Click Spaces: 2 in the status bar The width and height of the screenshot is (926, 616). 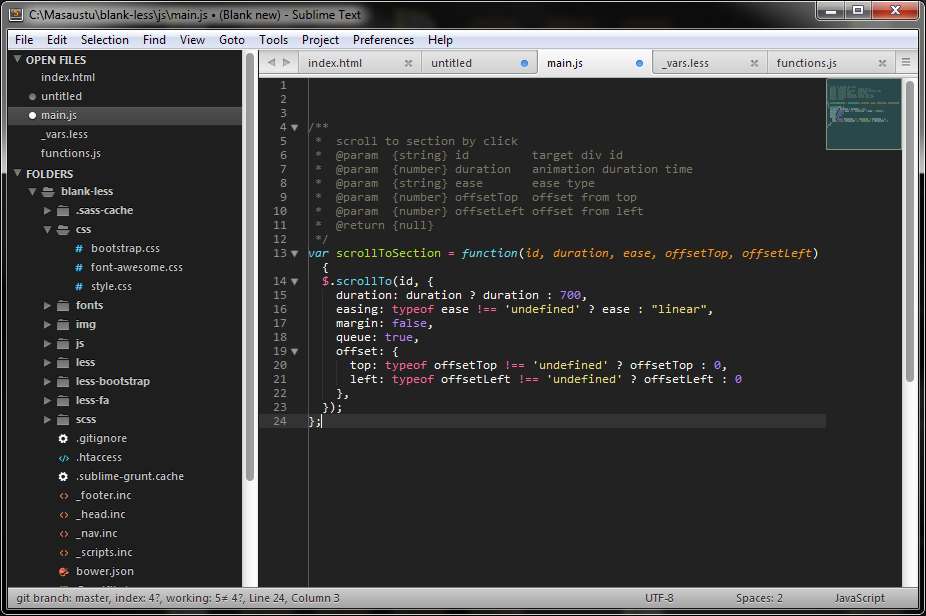(x=758, y=598)
